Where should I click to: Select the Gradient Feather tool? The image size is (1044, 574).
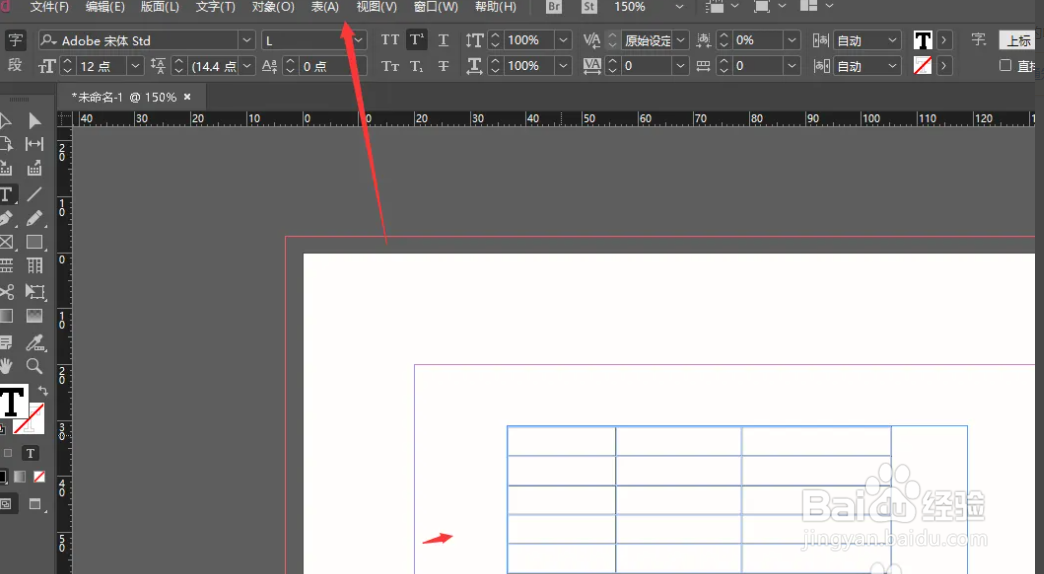(x=35, y=316)
